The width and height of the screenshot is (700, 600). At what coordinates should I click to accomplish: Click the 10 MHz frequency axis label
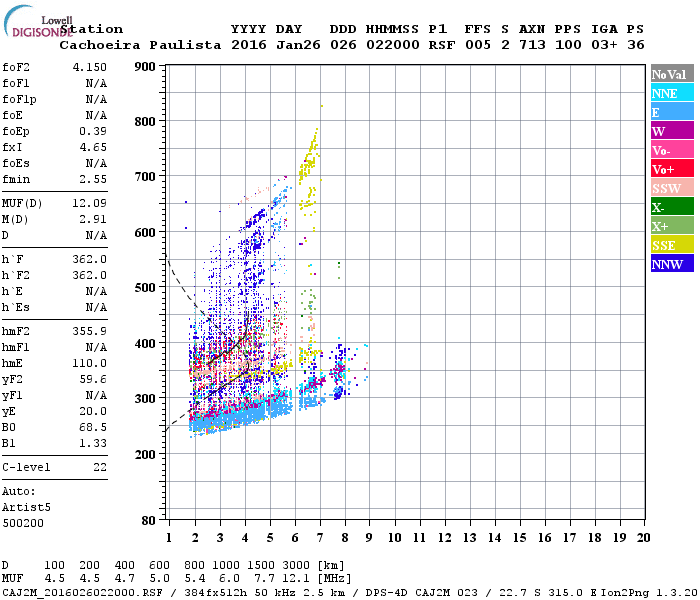click(x=395, y=538)
